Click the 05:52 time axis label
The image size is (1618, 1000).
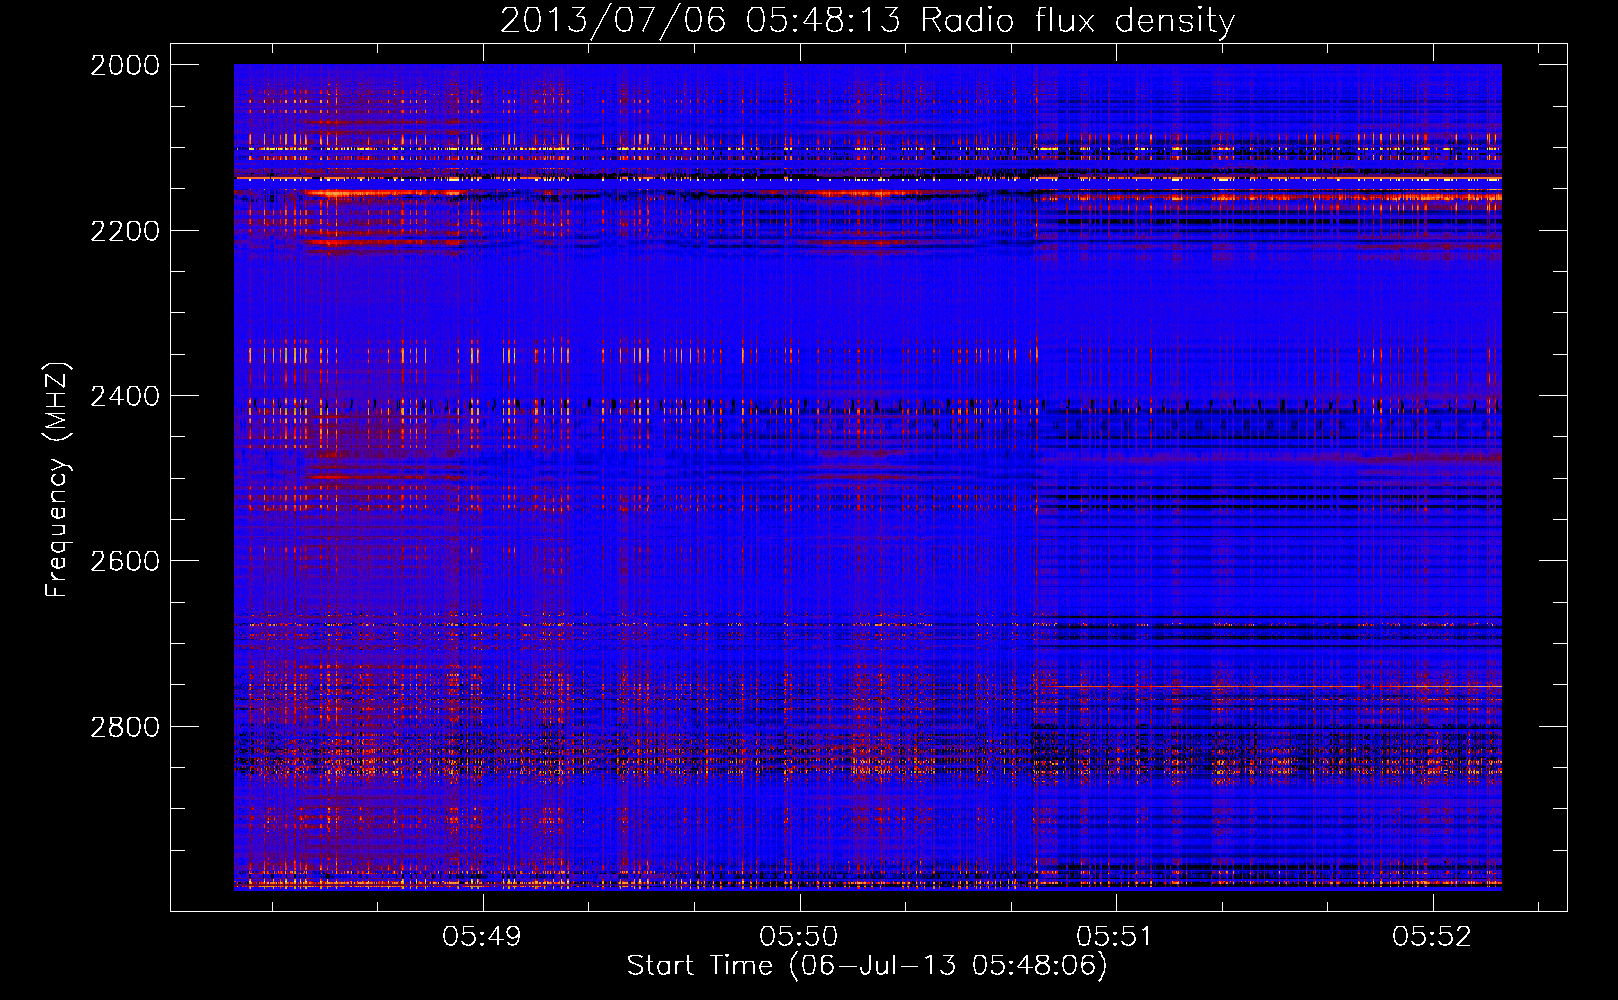tap(1433, 936)
